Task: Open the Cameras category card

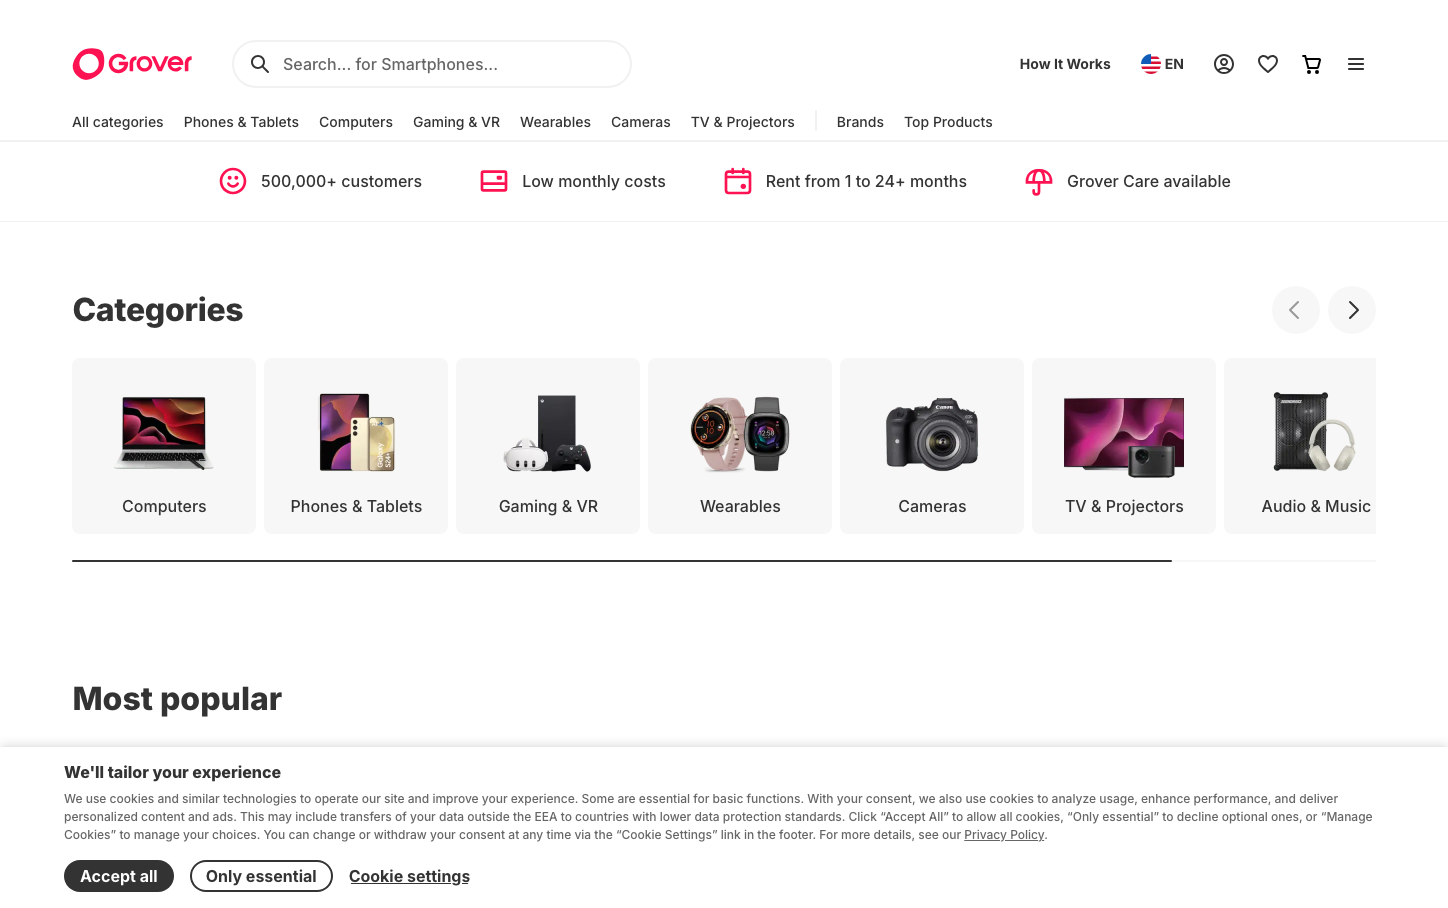Action: 931,446
